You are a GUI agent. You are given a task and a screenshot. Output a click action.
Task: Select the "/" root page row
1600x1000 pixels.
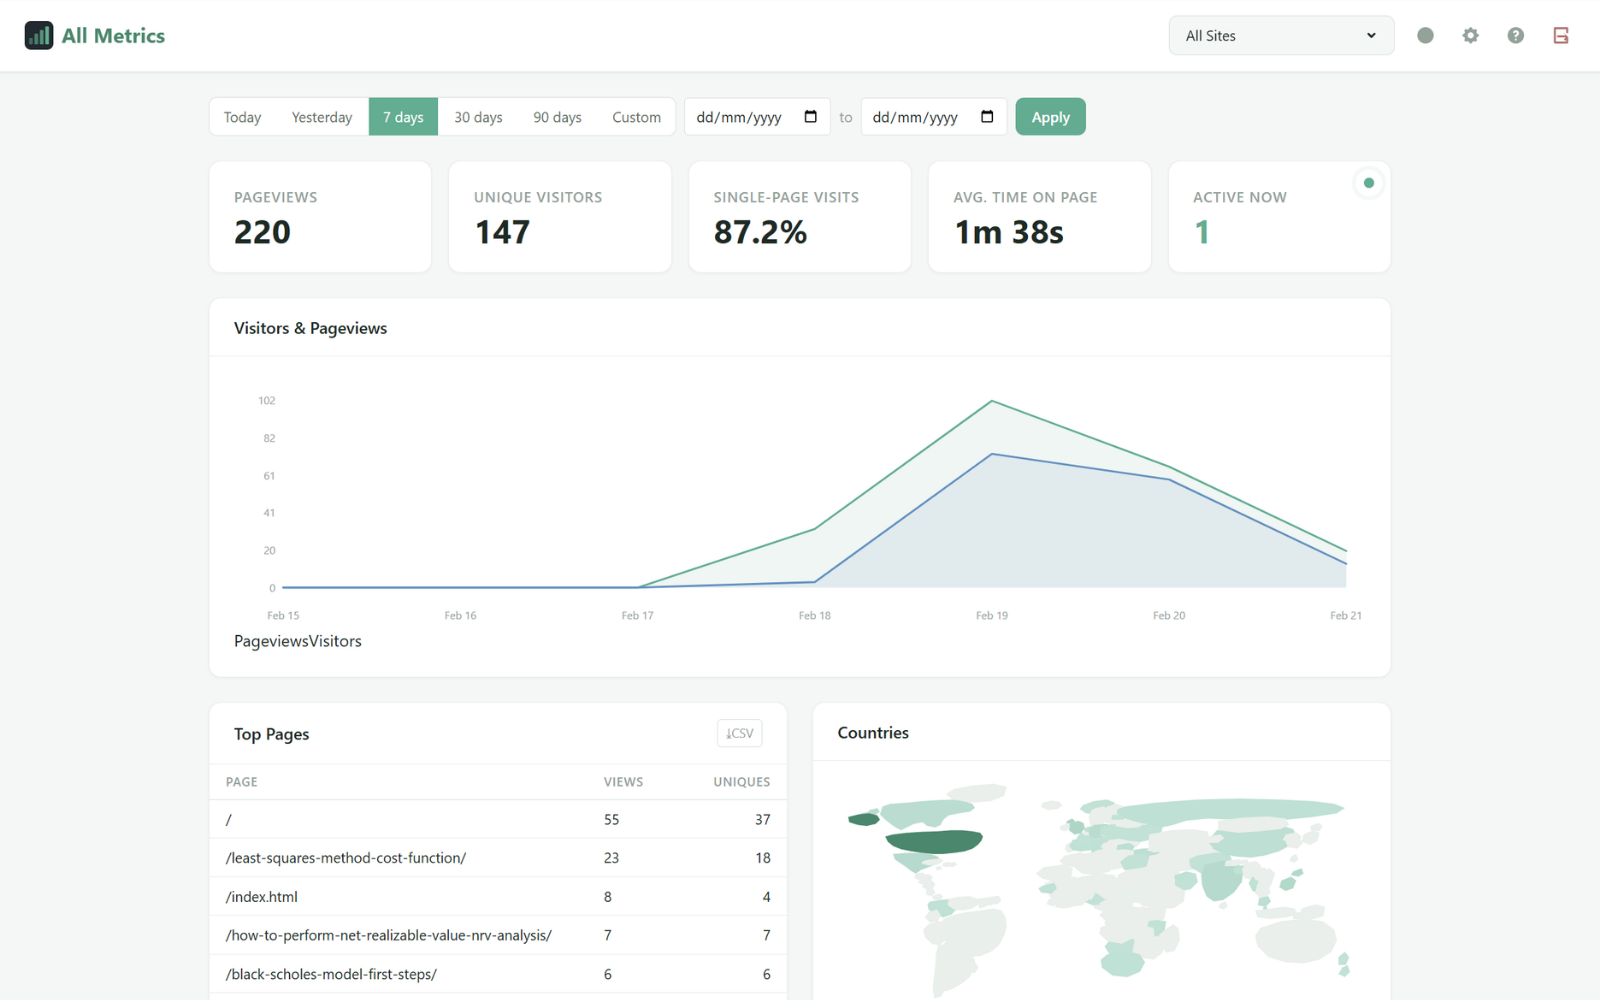(x=498, y=819)
